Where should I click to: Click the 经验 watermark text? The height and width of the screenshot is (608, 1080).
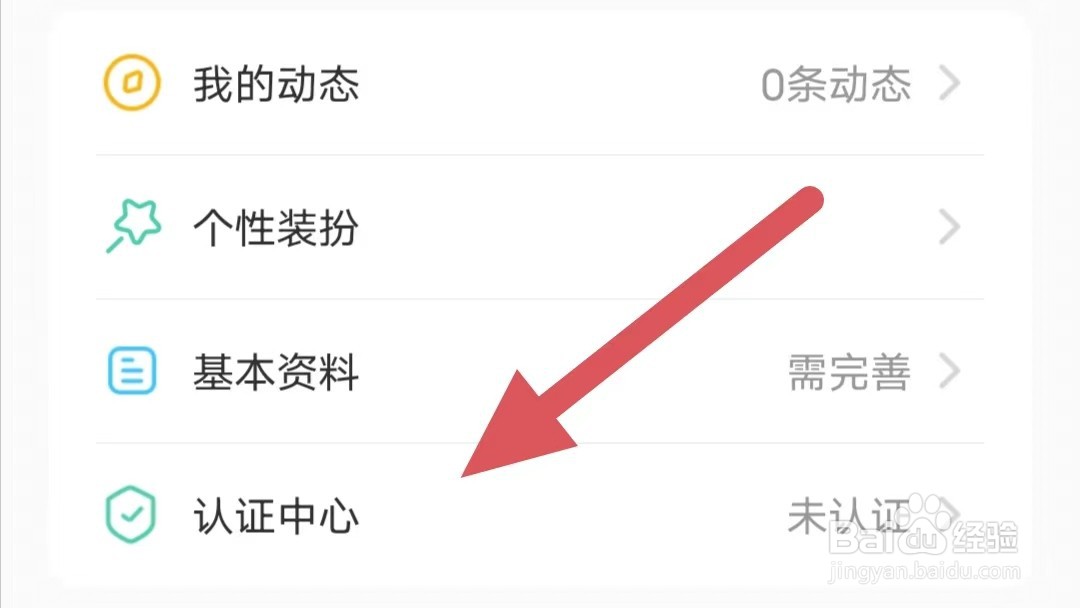pos(985,537)
